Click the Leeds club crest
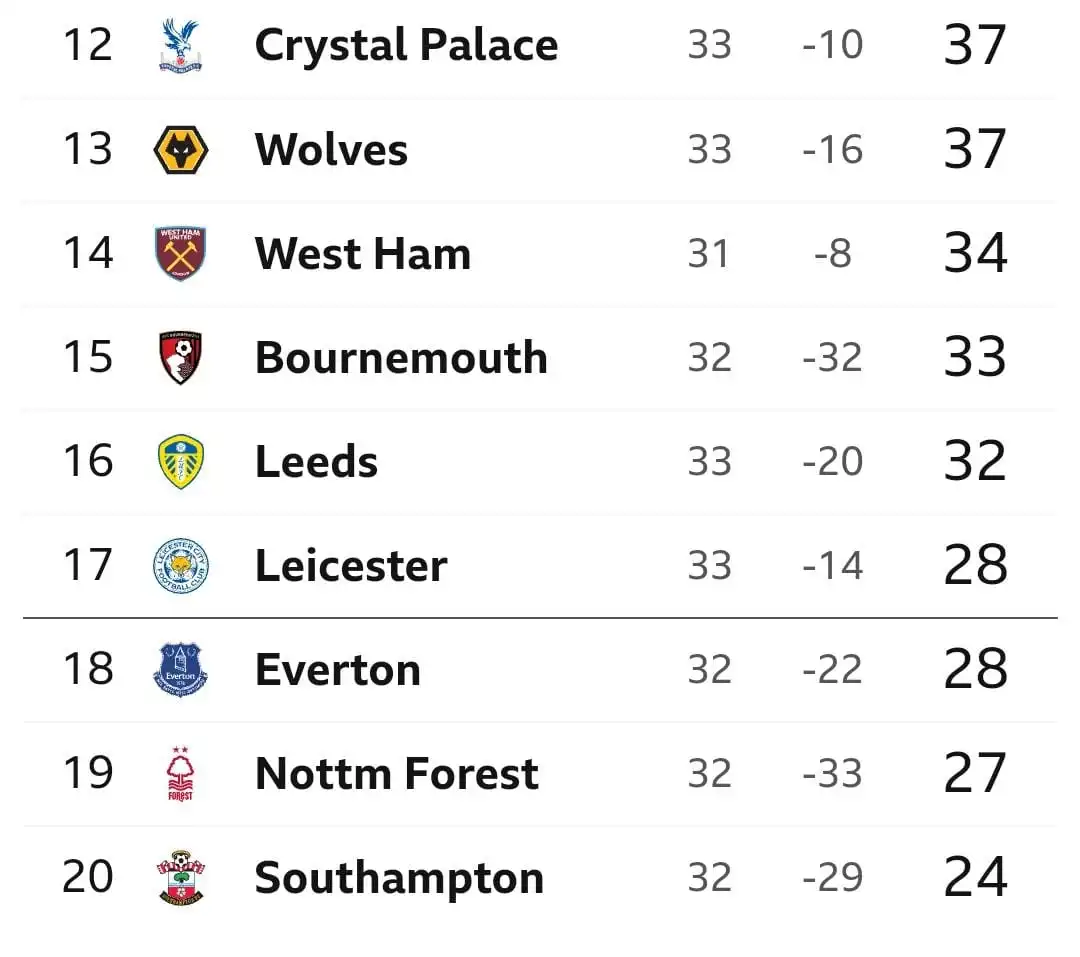Viewport: 1080px width, 957px height. point(180,462)
